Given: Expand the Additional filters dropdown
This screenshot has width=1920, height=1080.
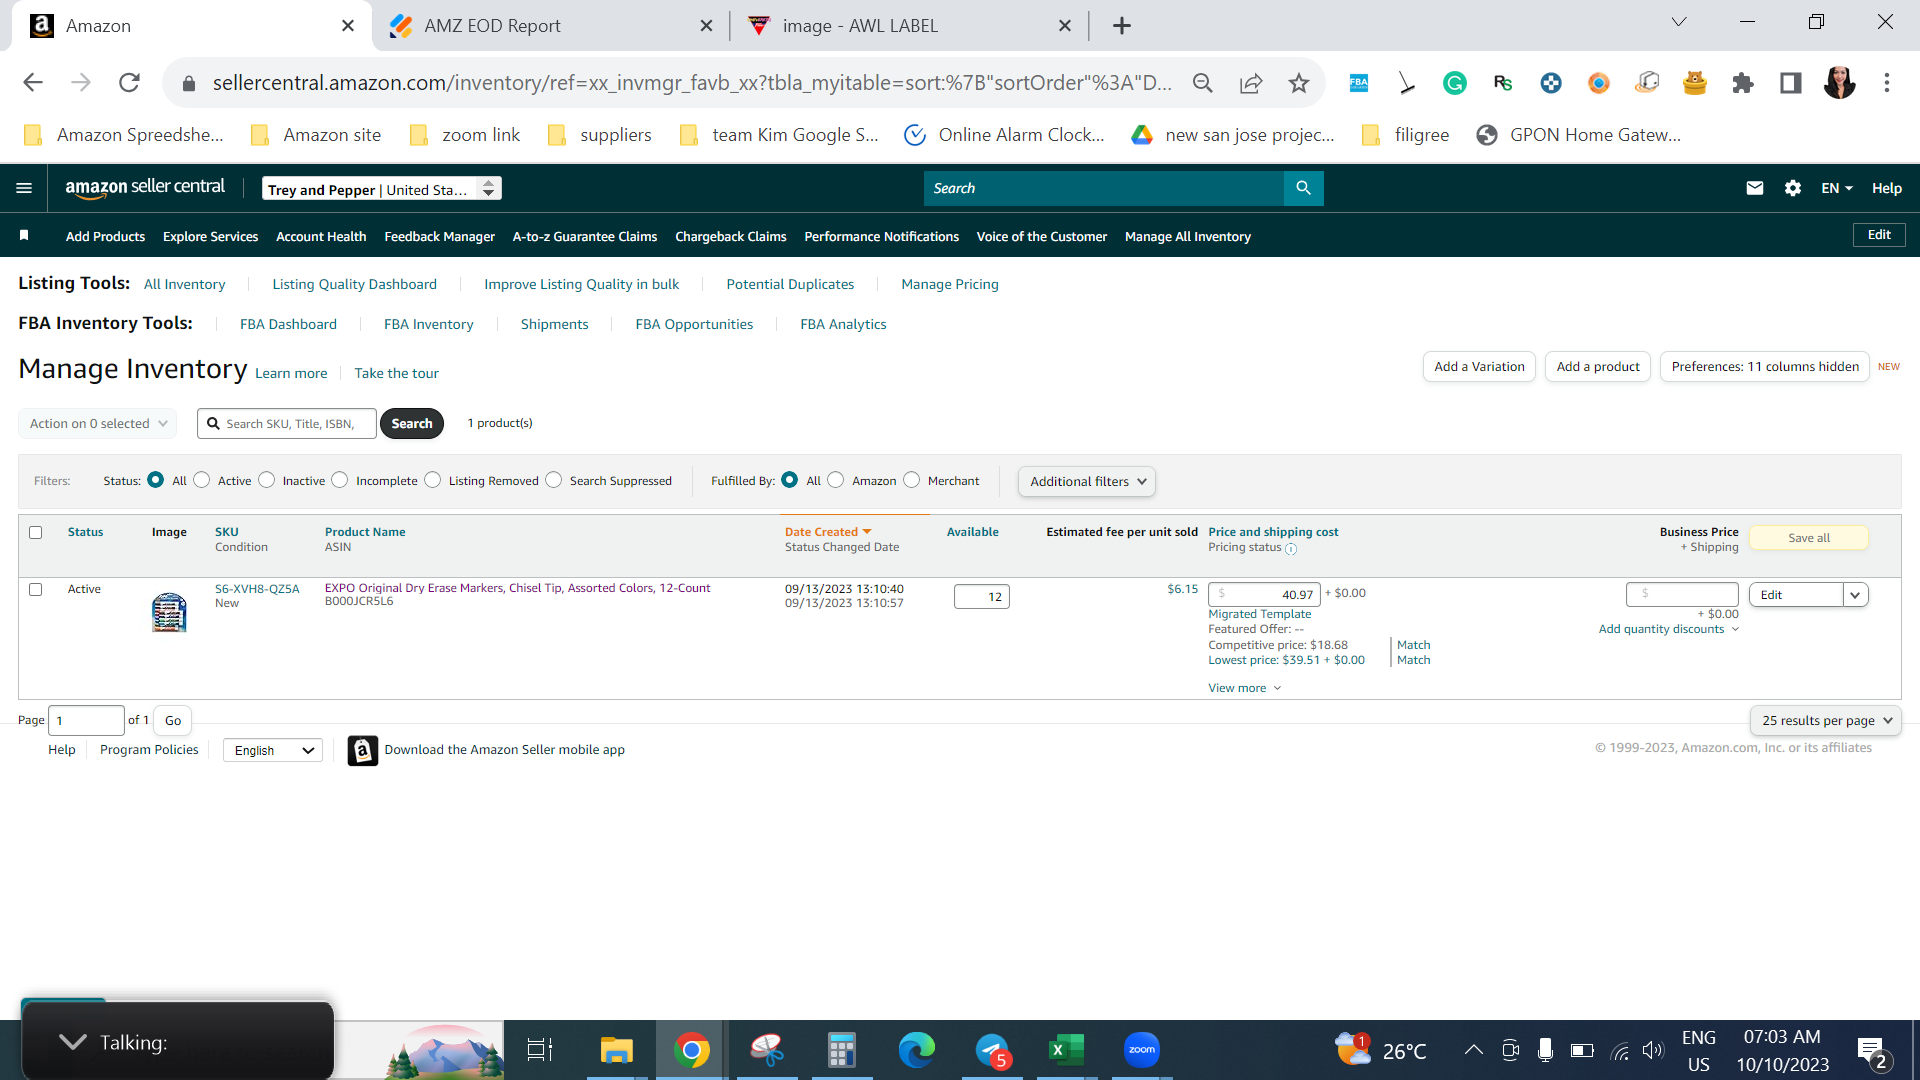Looking at the screenshot, I should pyautogui.click(x=1087, y=482).
